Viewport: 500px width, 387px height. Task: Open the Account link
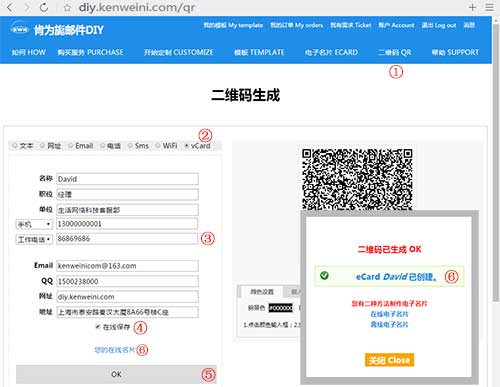pyautogui.click(x=396, y=25)
